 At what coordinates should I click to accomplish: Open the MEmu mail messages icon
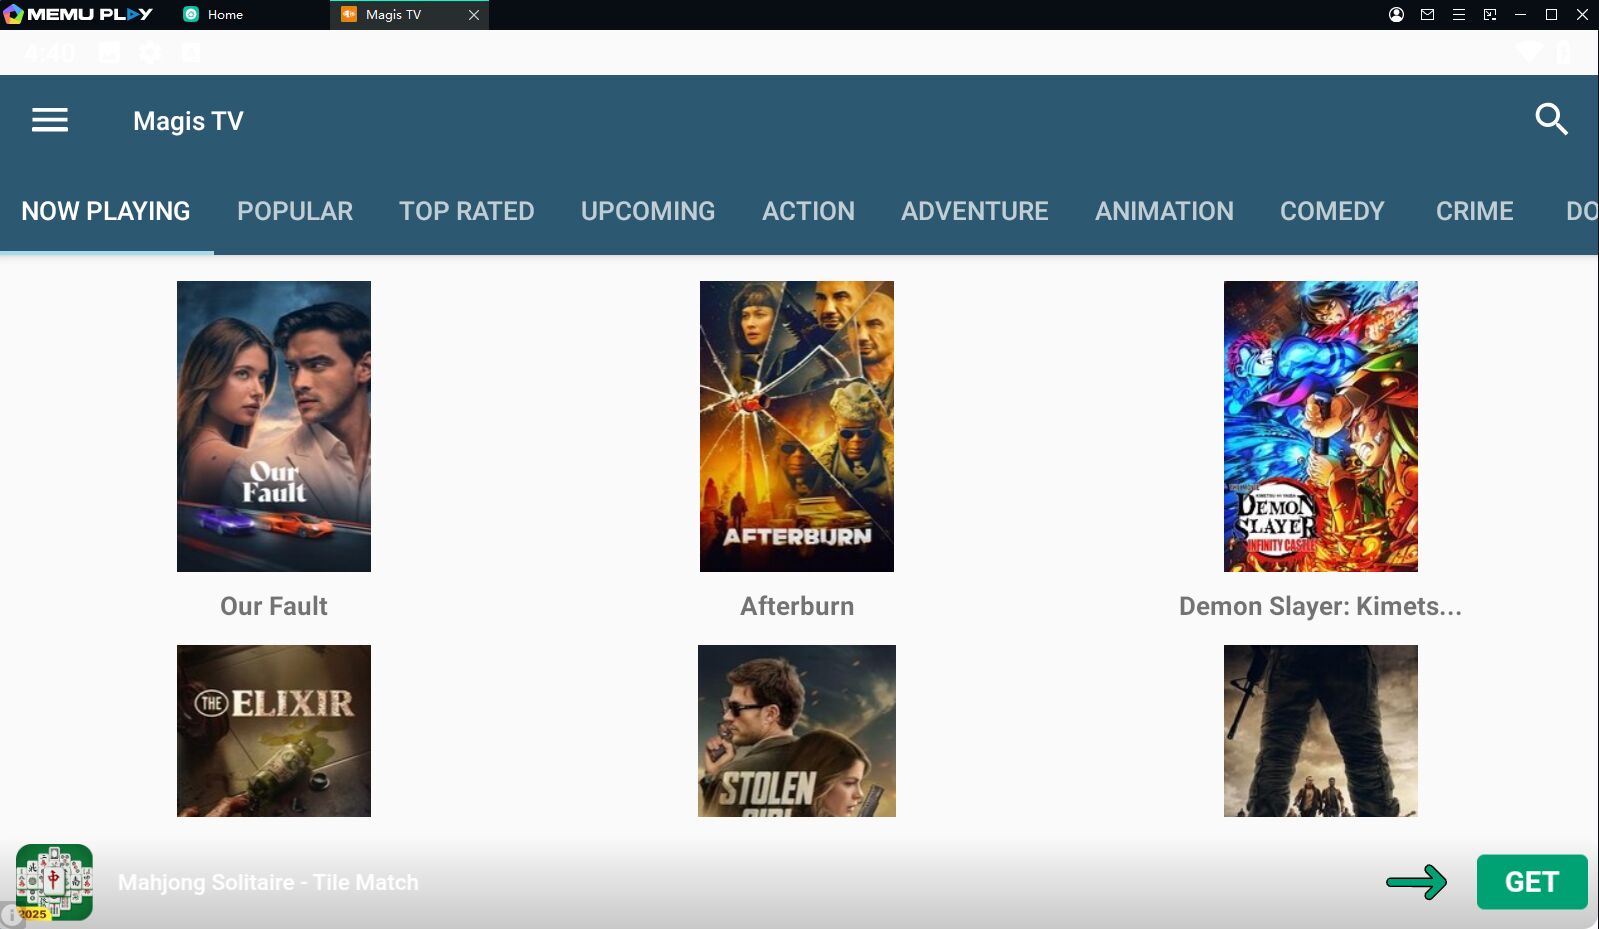tap(1427, 15)
